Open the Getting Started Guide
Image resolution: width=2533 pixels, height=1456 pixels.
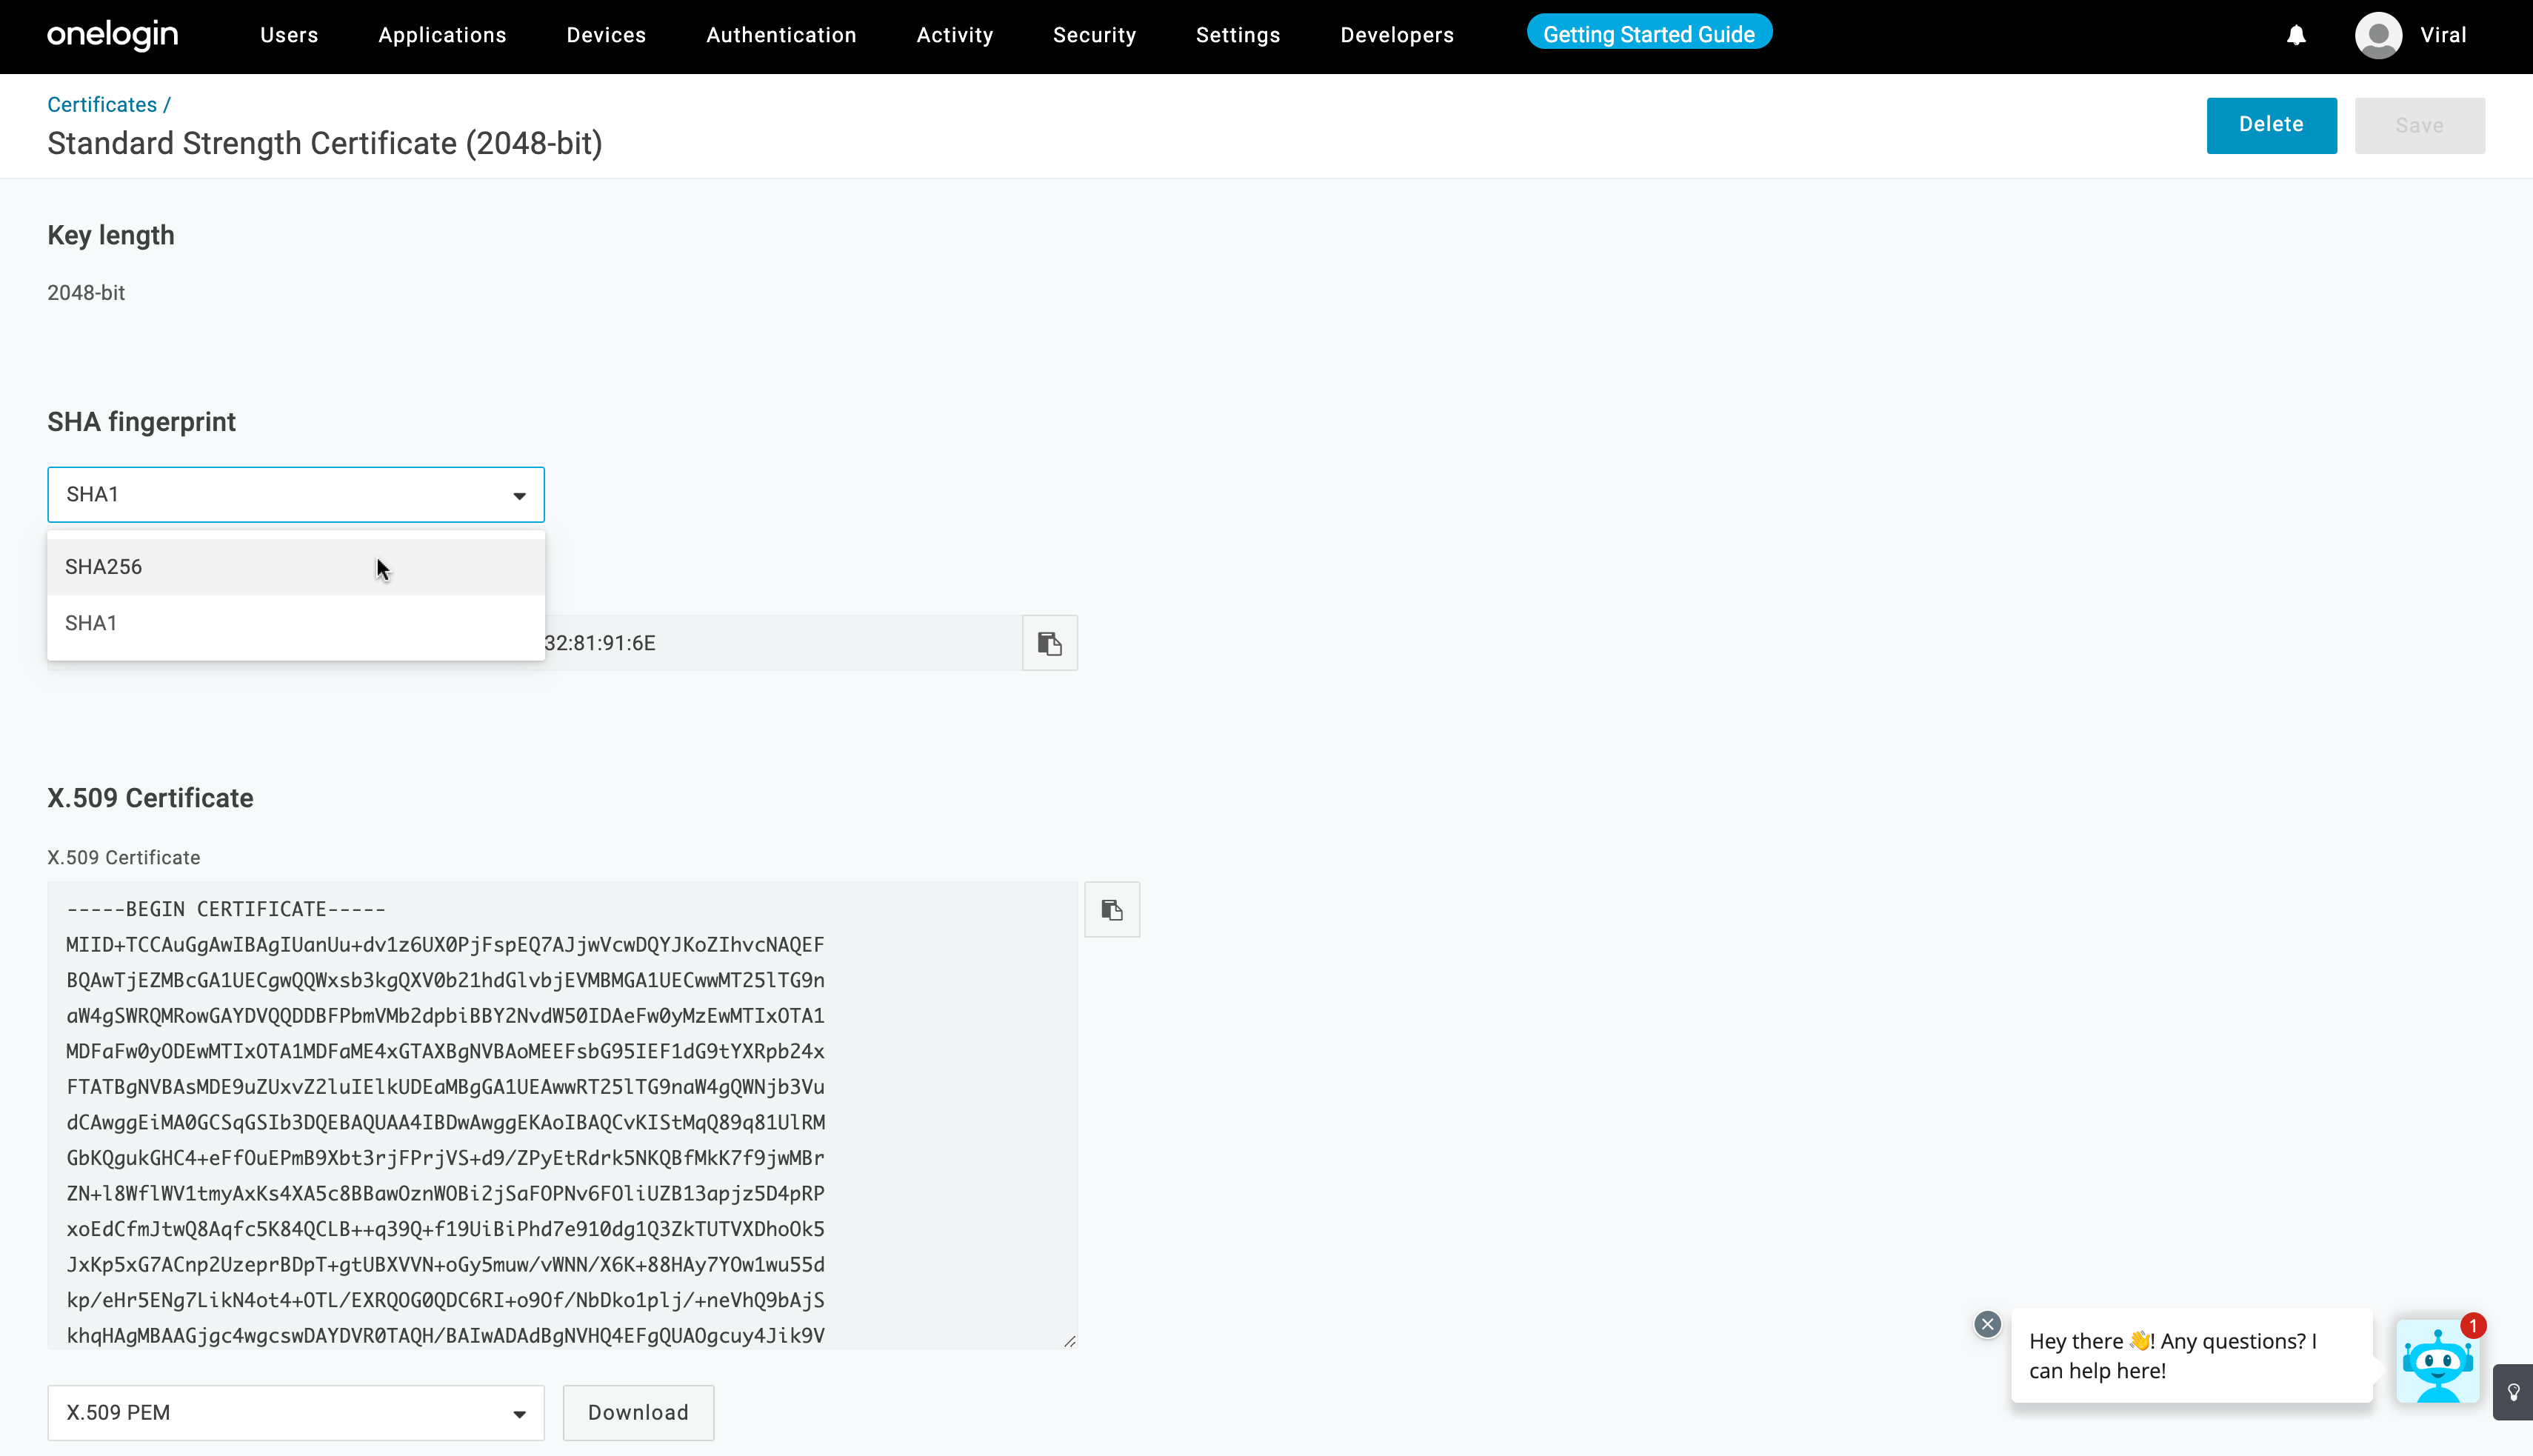[x=1648, y=34]
